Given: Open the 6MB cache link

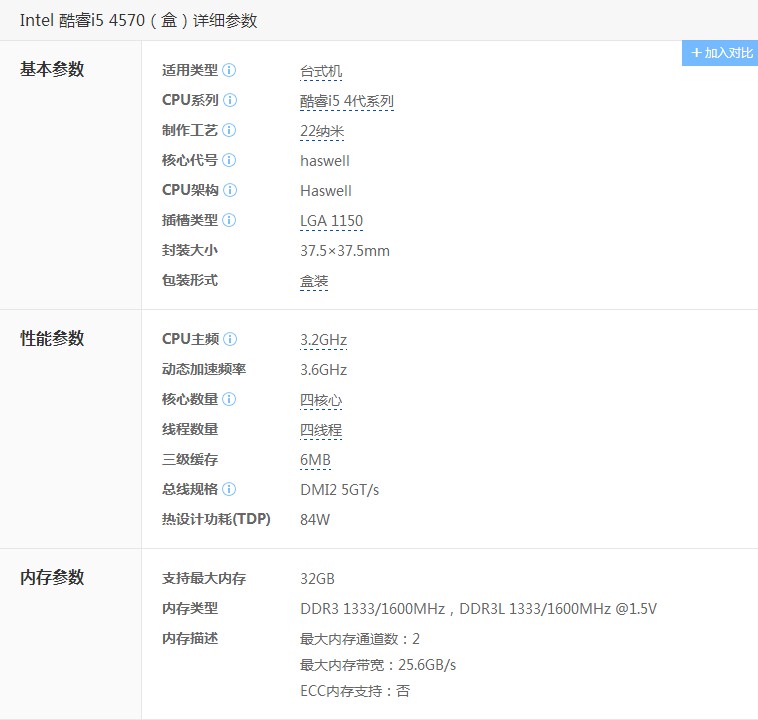Looking at the screenshot, I should coord(315,460).
